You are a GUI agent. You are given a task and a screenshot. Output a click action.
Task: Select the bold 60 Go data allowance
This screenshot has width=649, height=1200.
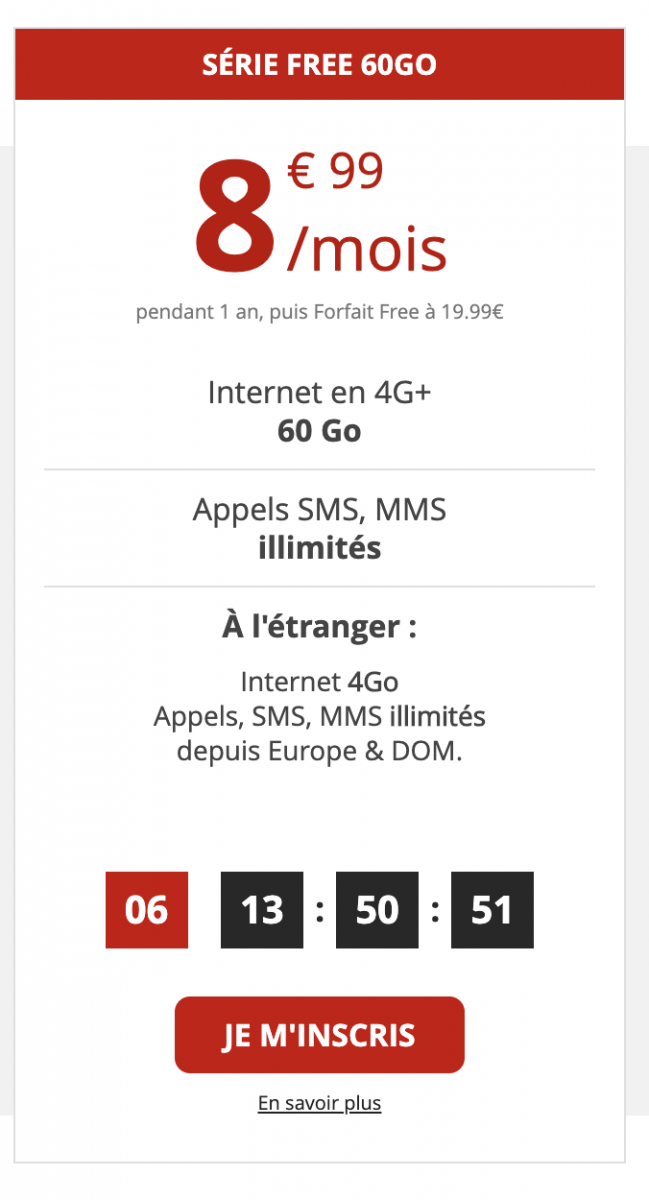click(x=319, y=431)
